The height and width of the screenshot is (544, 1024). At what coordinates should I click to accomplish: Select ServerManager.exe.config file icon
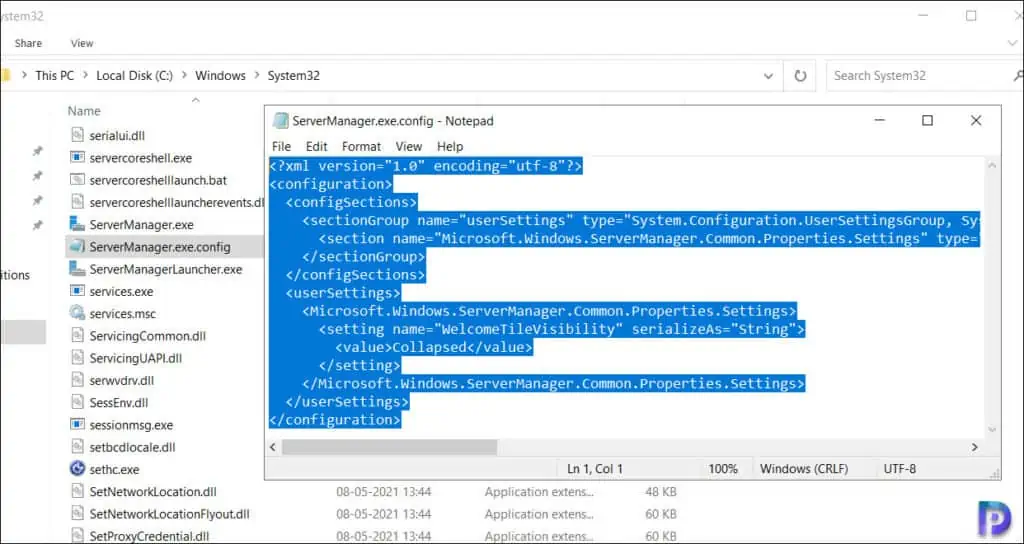(78, 247)
